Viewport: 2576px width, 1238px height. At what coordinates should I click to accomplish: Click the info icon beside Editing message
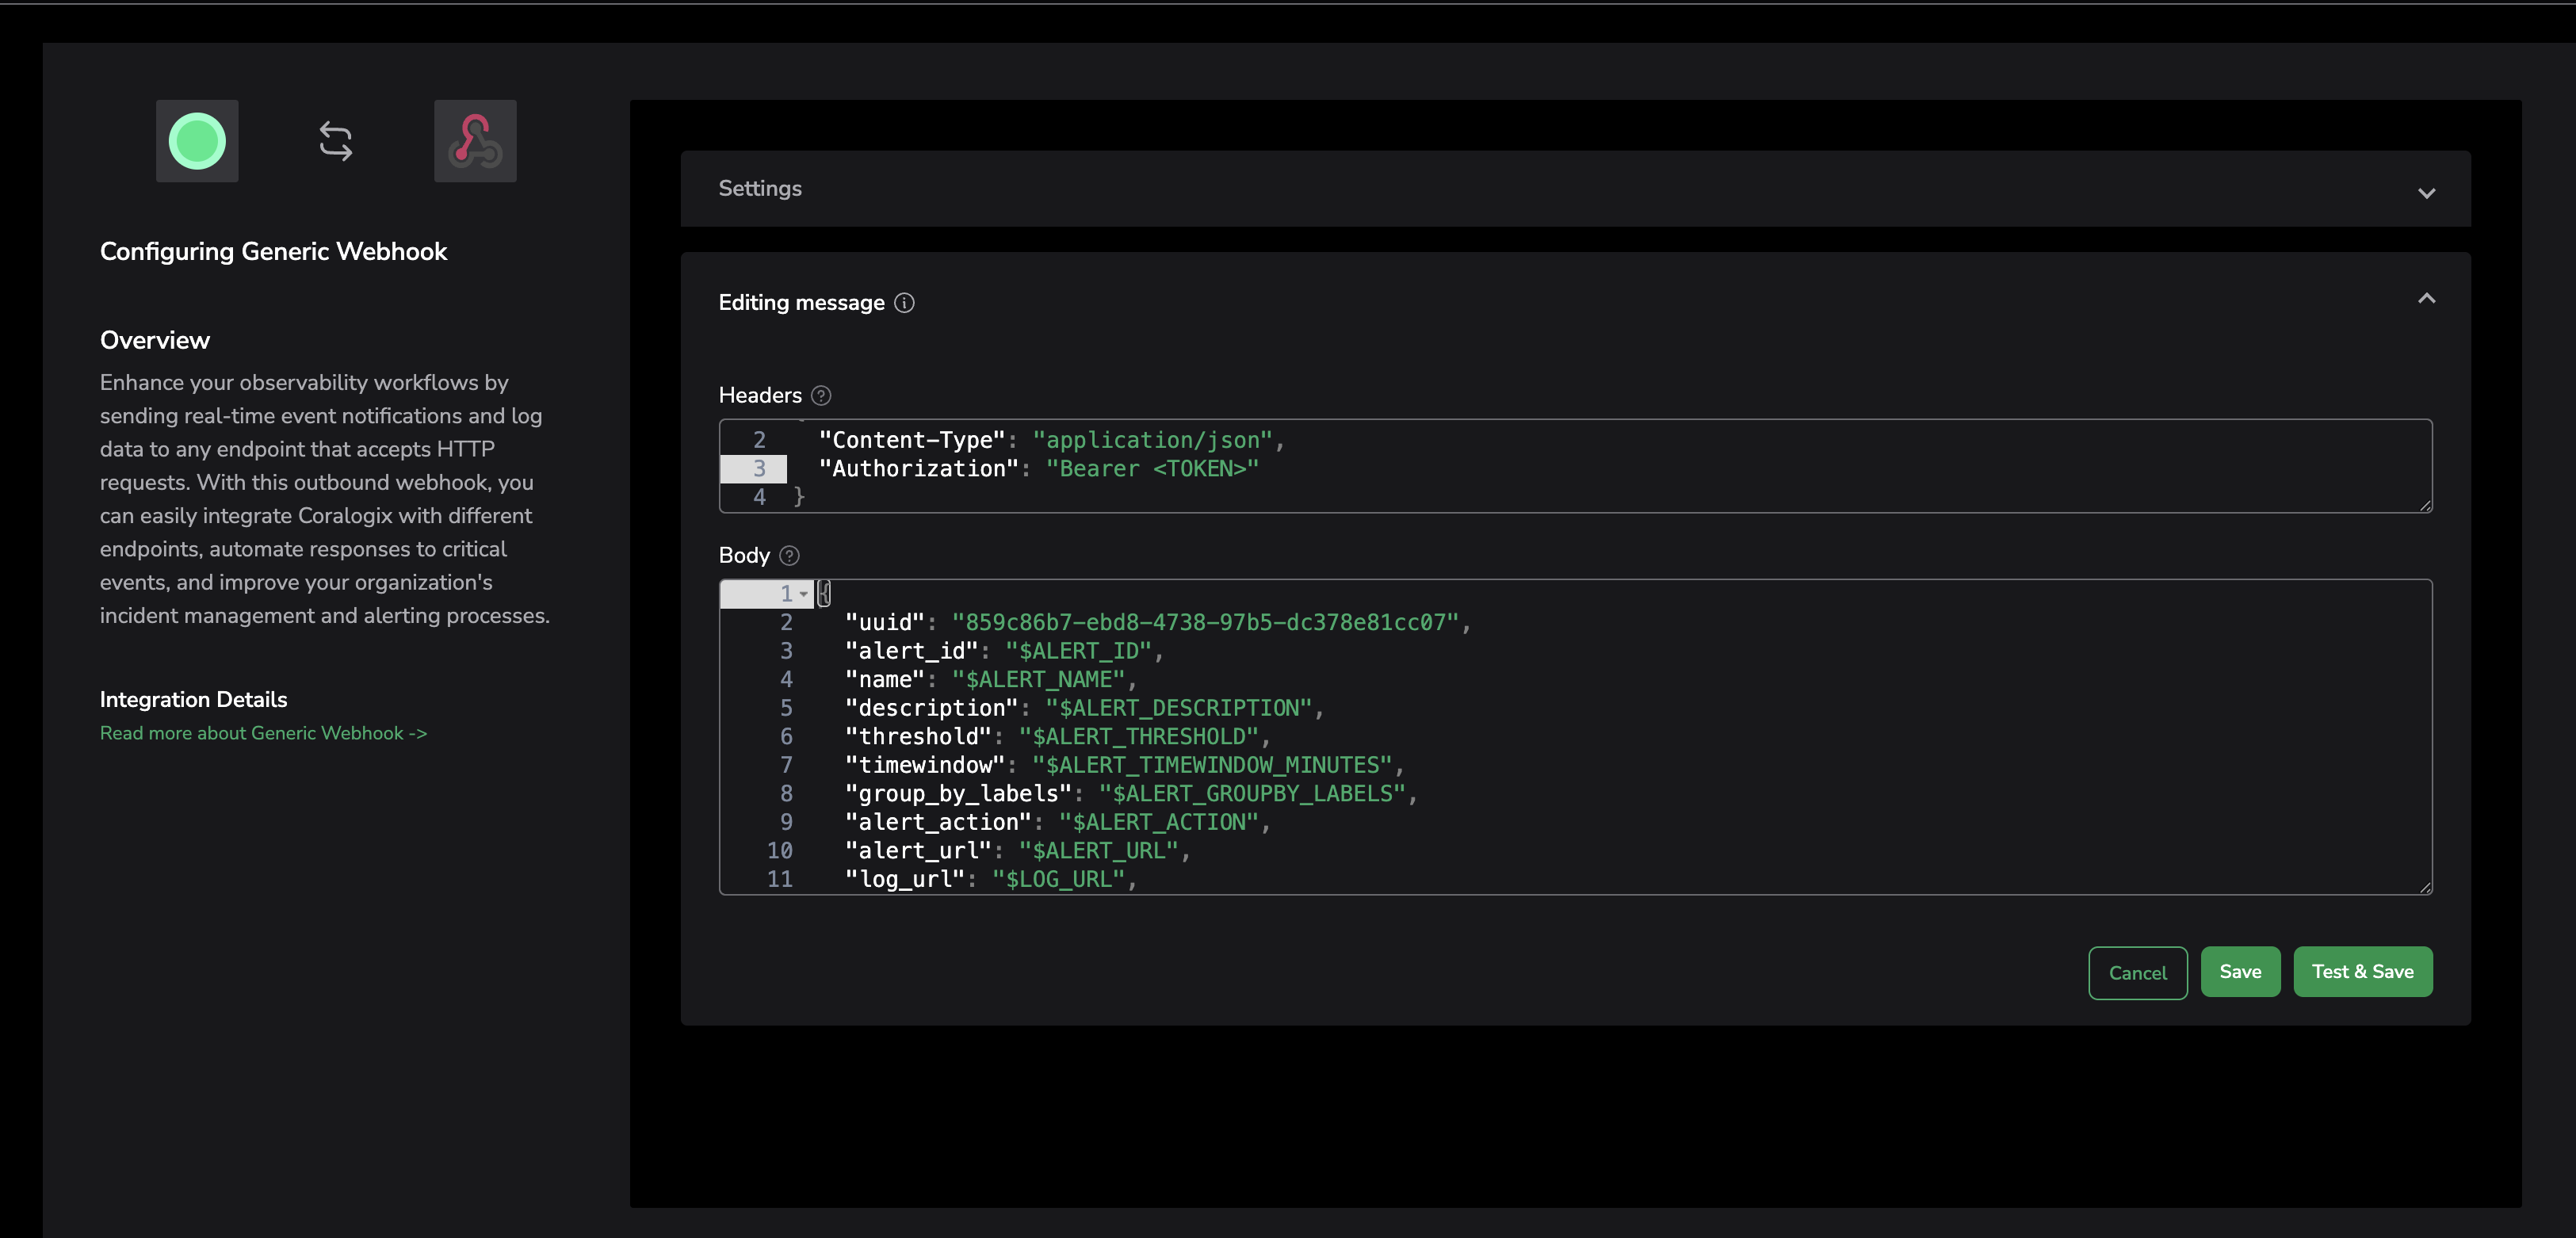point(904,303)
